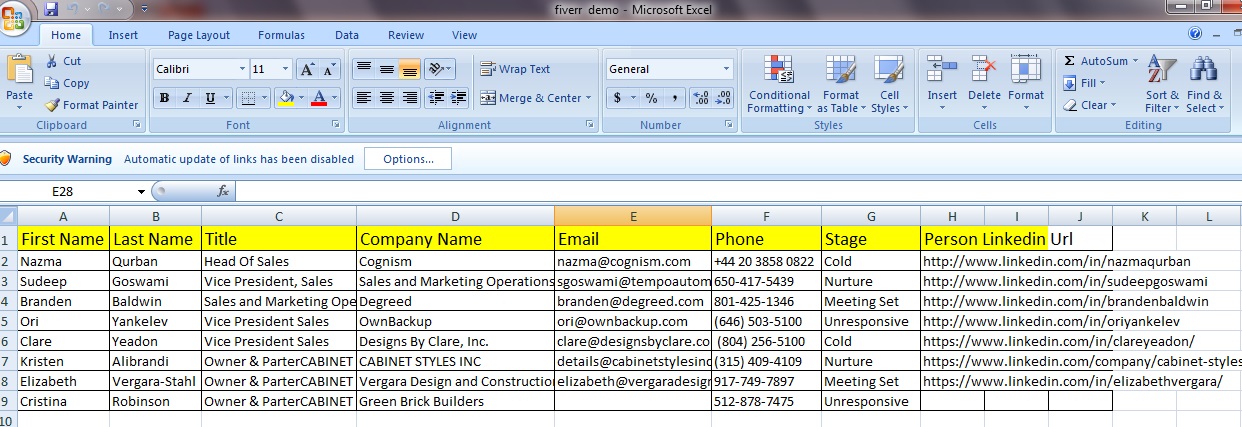The image size is (1242, 427).
Task: Click the Format Painter brush icon
Action: click(x=53, y=105)
